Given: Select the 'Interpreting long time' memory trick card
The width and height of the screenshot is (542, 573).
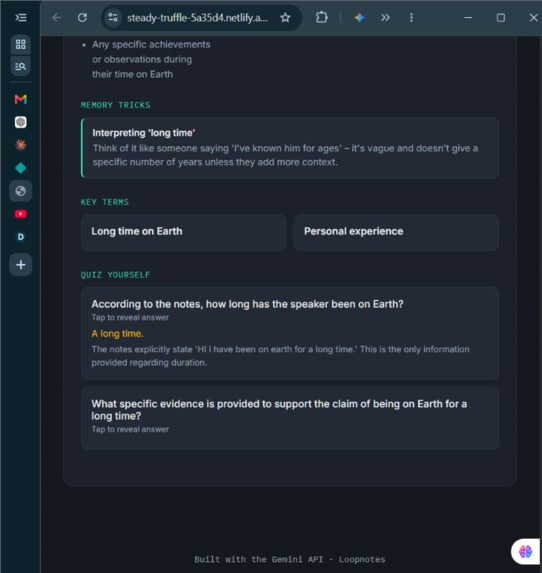Looking at the screenshot, I should [290, 148].
